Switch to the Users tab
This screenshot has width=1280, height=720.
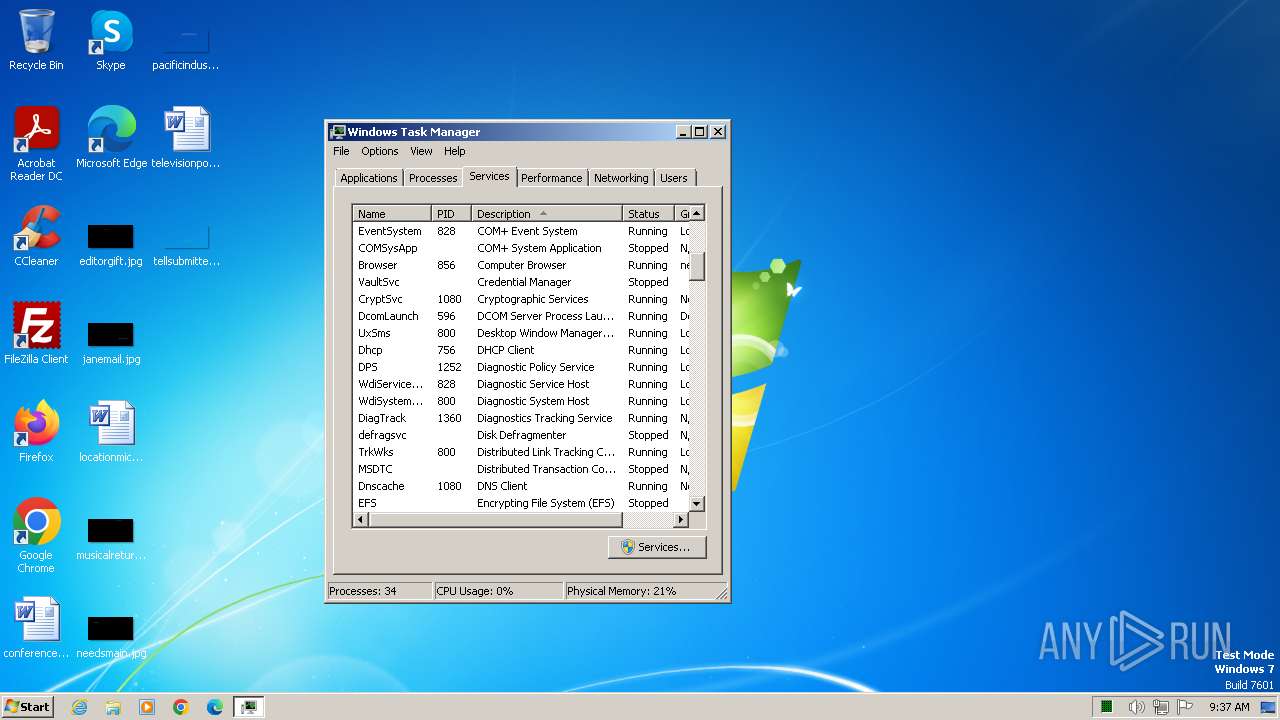[x=674, y=178]
